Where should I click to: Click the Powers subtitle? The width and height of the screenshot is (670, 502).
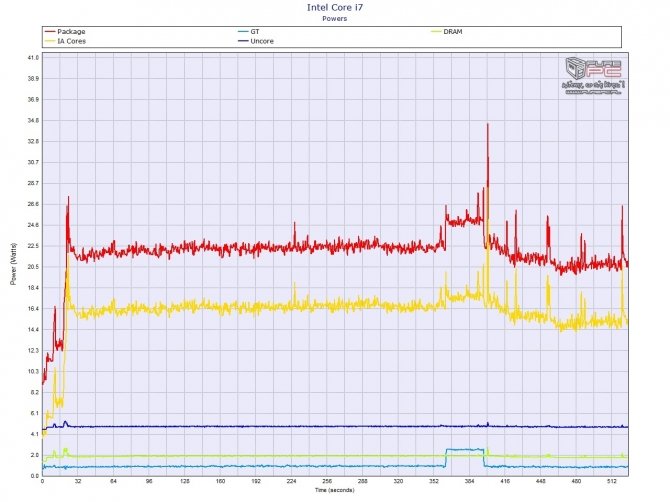click(x=335, y=19)
